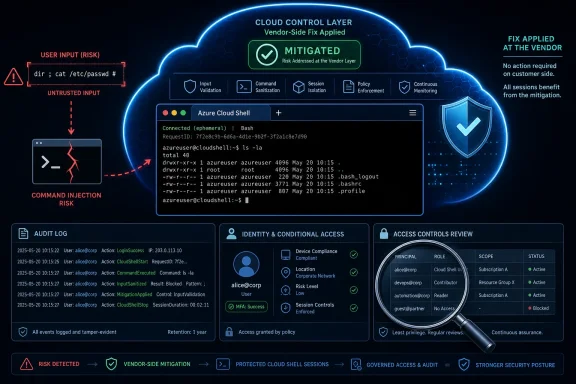The height and width of the screenshot is (384, 576).
Task: Click the SCOPE column header
Action: pyautogui.click(x=486, y=256)
